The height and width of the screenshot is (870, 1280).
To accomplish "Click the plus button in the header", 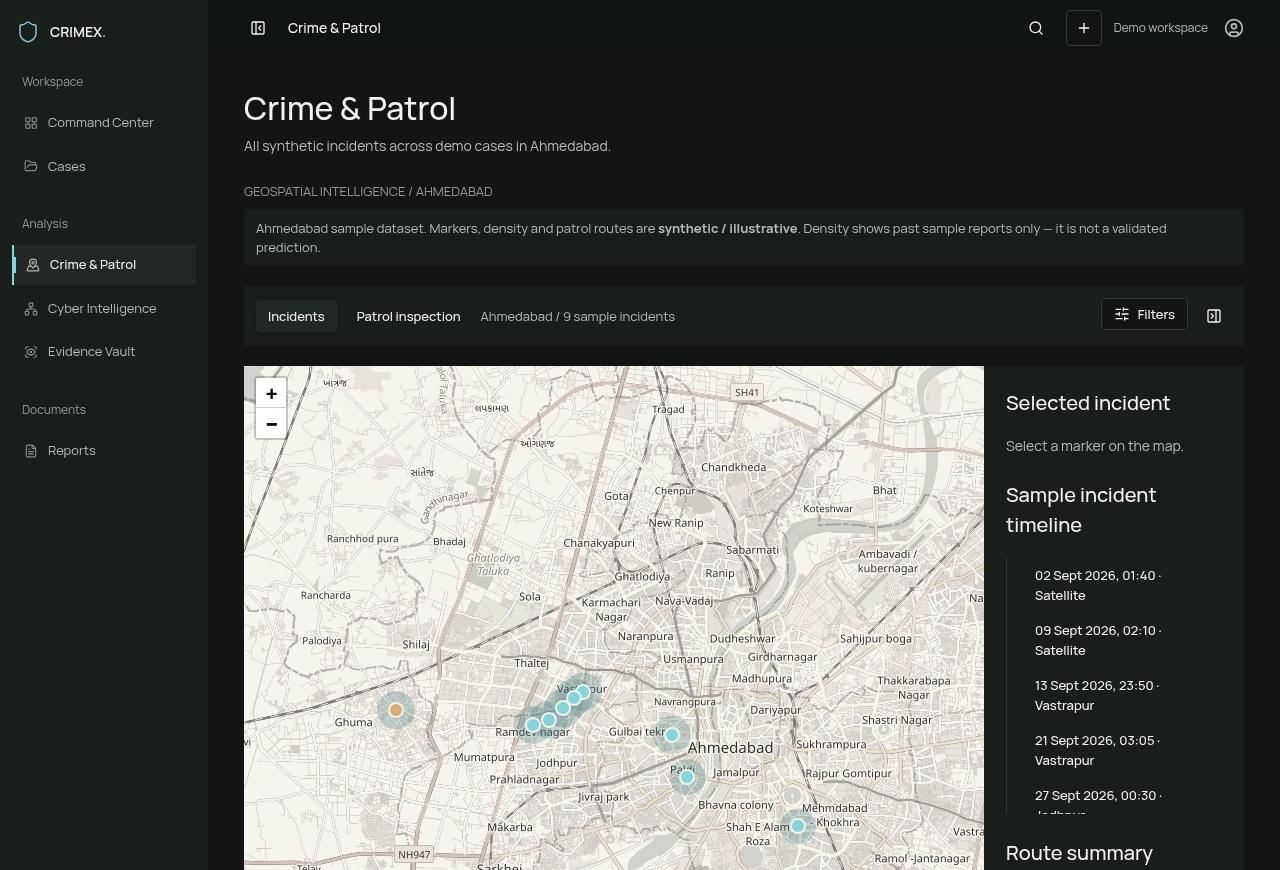I will point(1084,28).
